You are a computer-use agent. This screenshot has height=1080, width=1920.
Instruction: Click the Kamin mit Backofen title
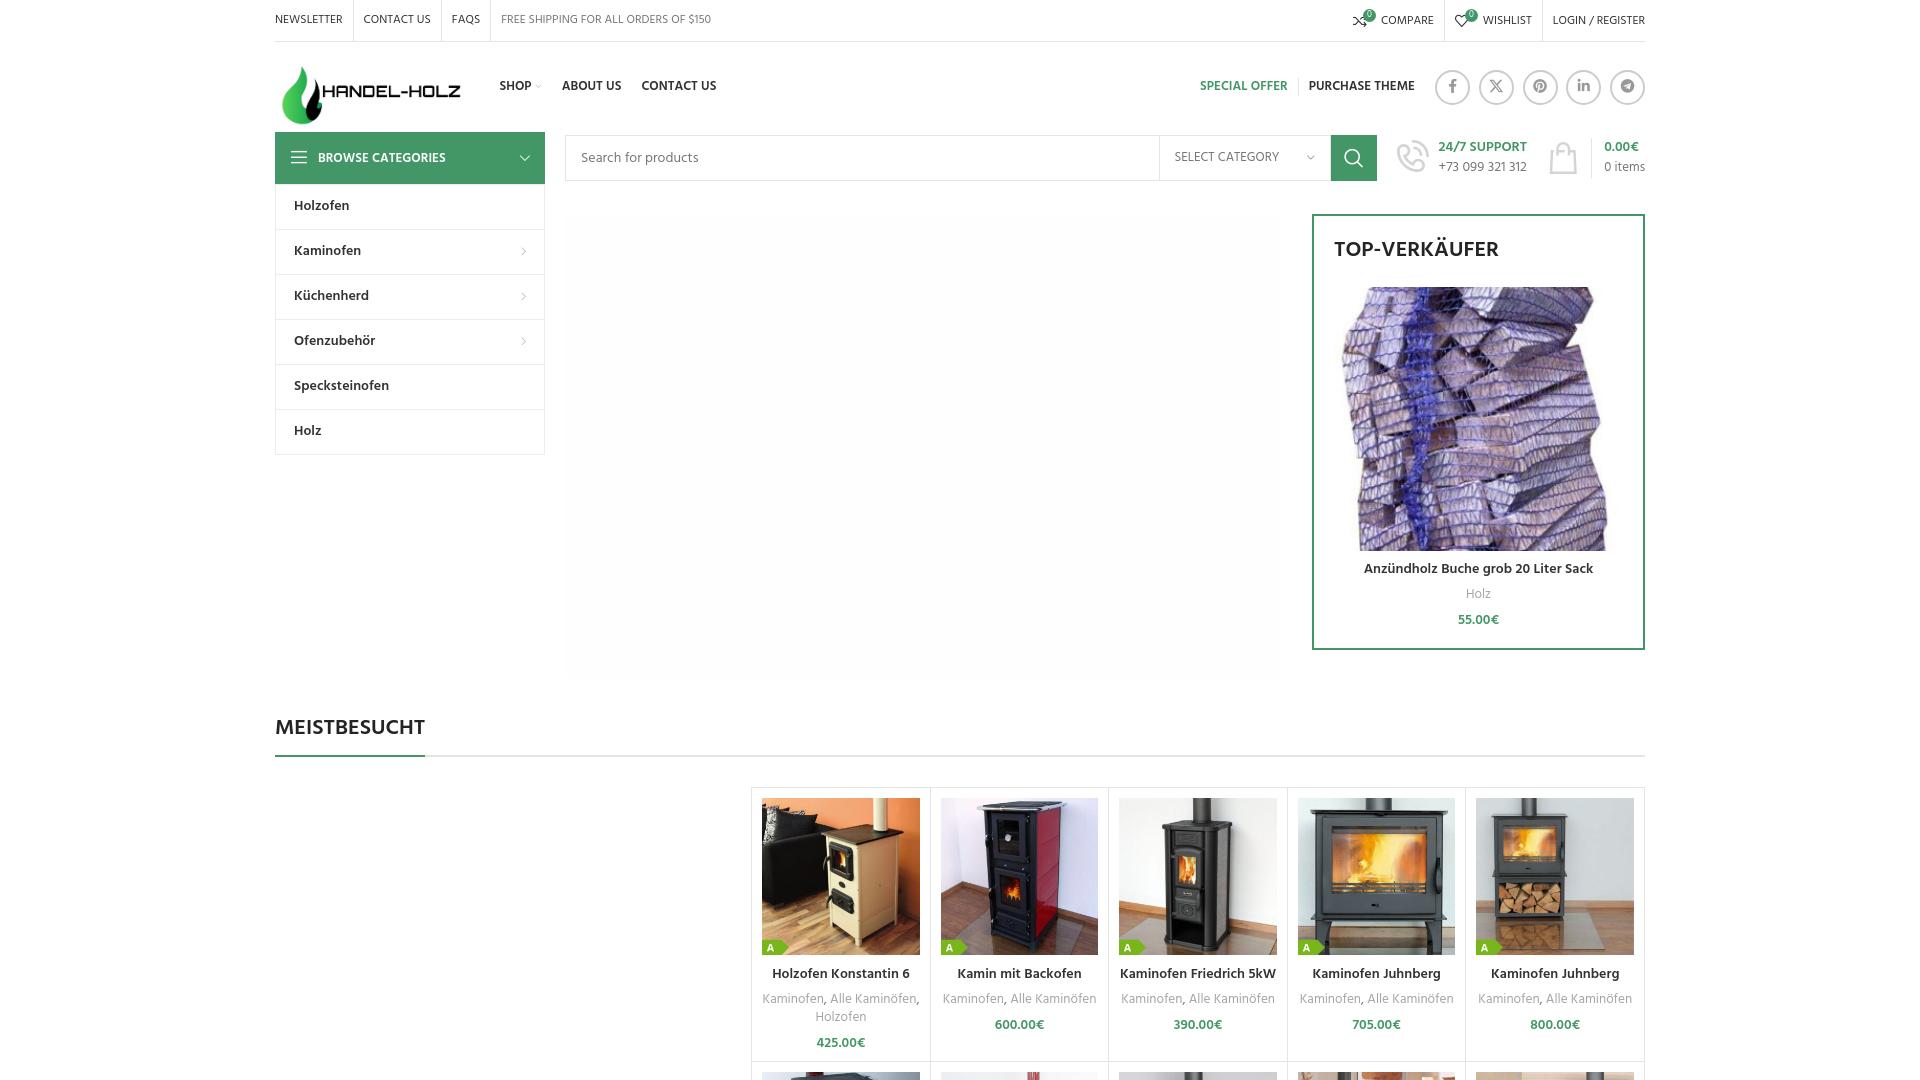pos(1019,974)
